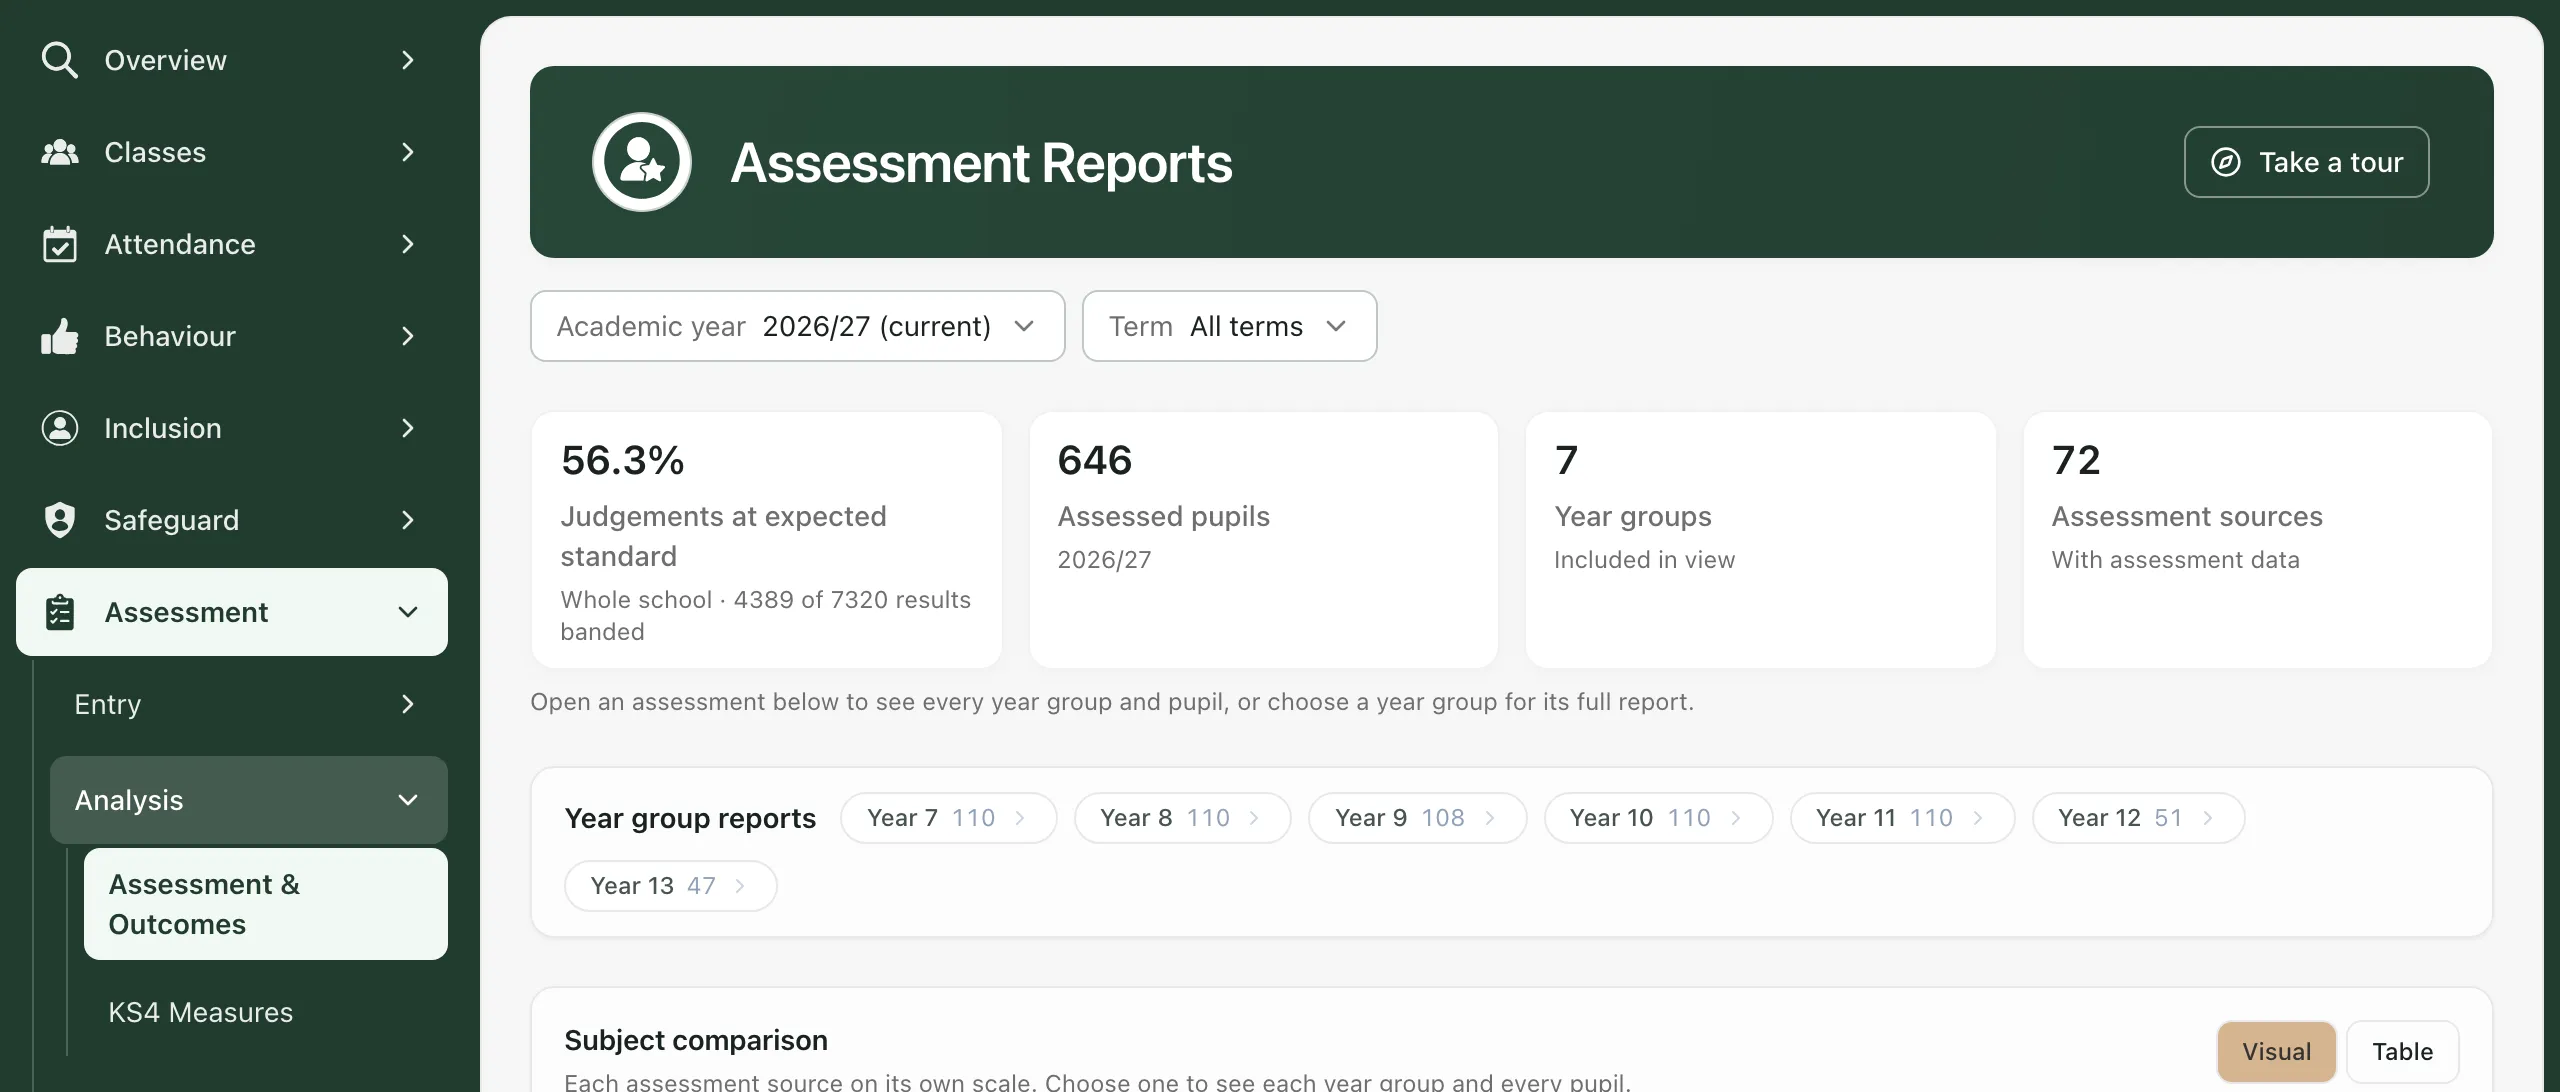Open the Year 8 report
This screenshot has width=2560, height=1092.
pos(1182,818)
